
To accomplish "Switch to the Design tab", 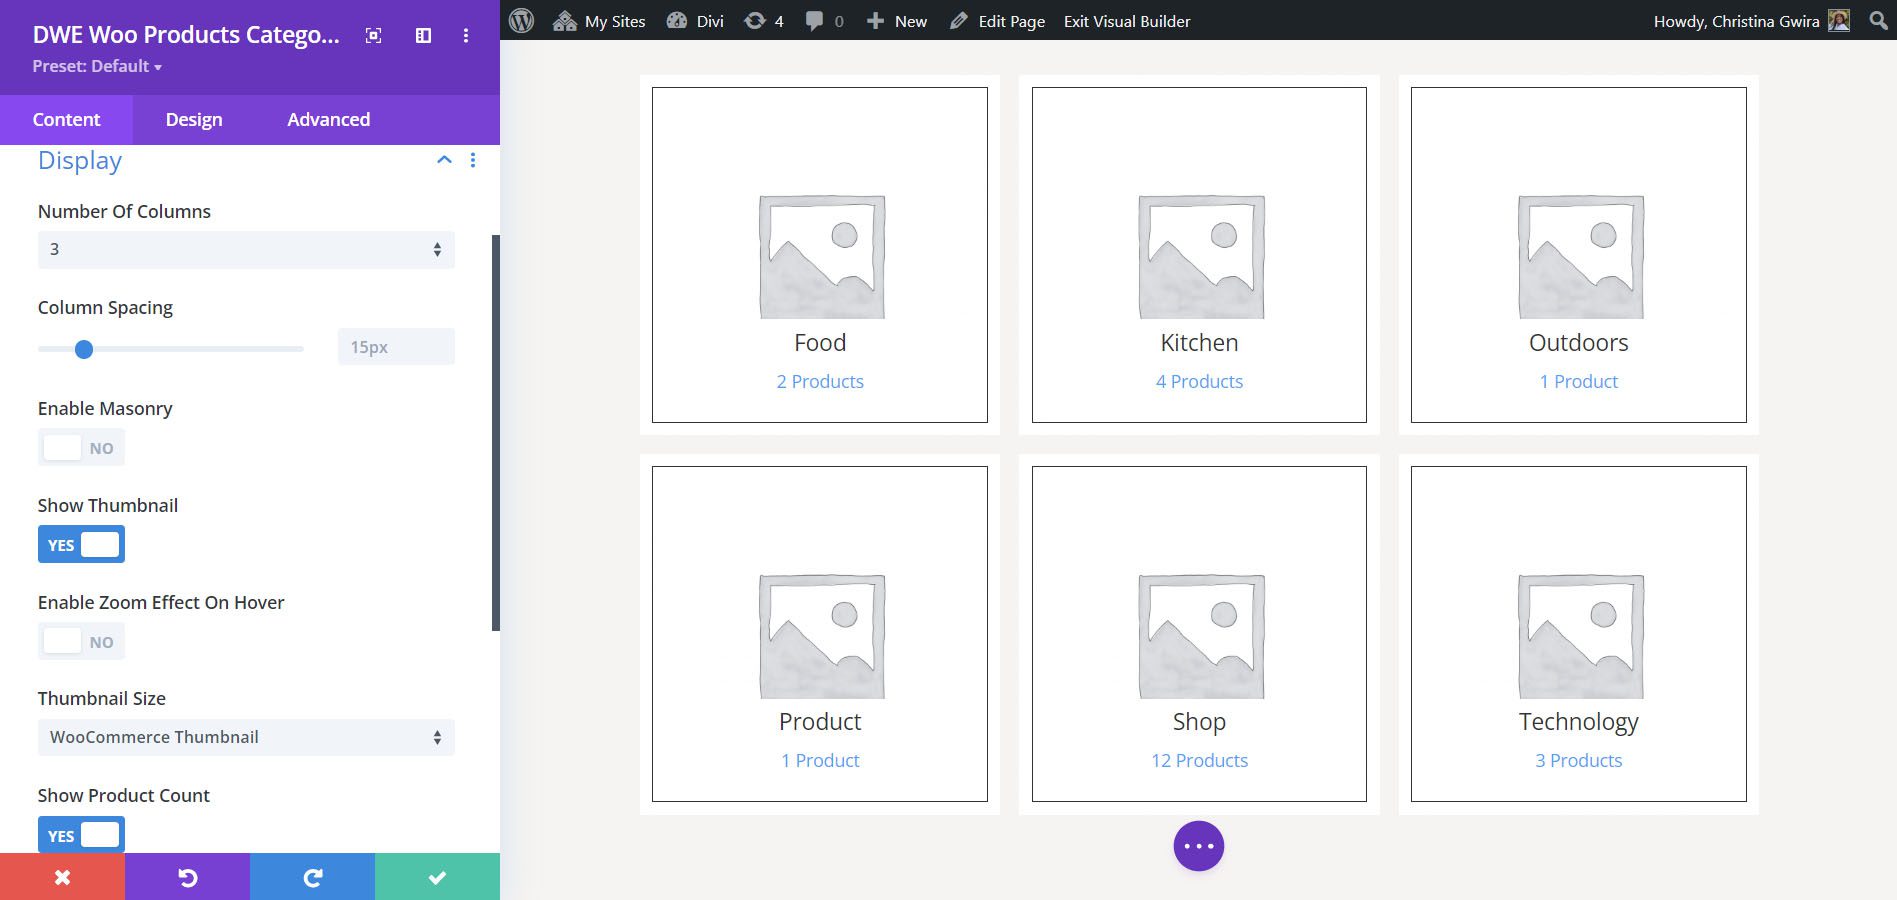I will point(194,120).
